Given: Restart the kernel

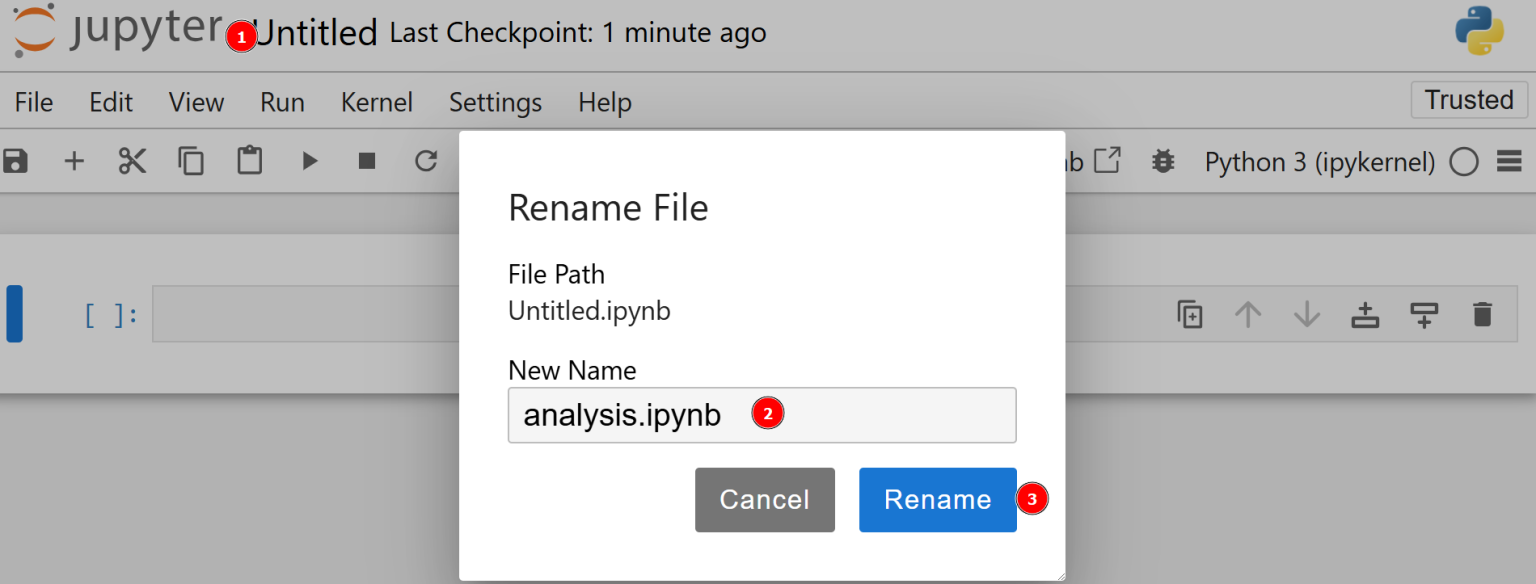Looking at the screenshot, I should click(x=426, y=161).
